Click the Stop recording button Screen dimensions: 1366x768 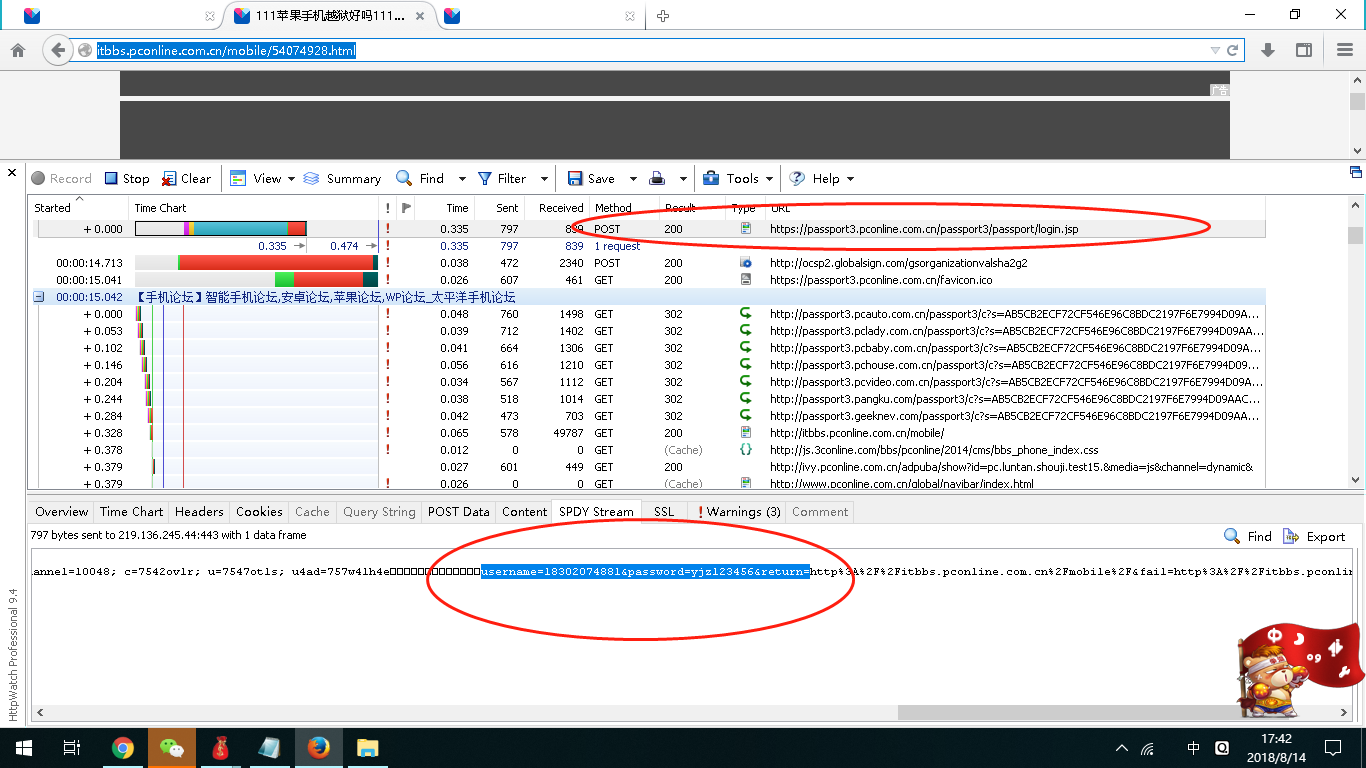coord(127,179)
